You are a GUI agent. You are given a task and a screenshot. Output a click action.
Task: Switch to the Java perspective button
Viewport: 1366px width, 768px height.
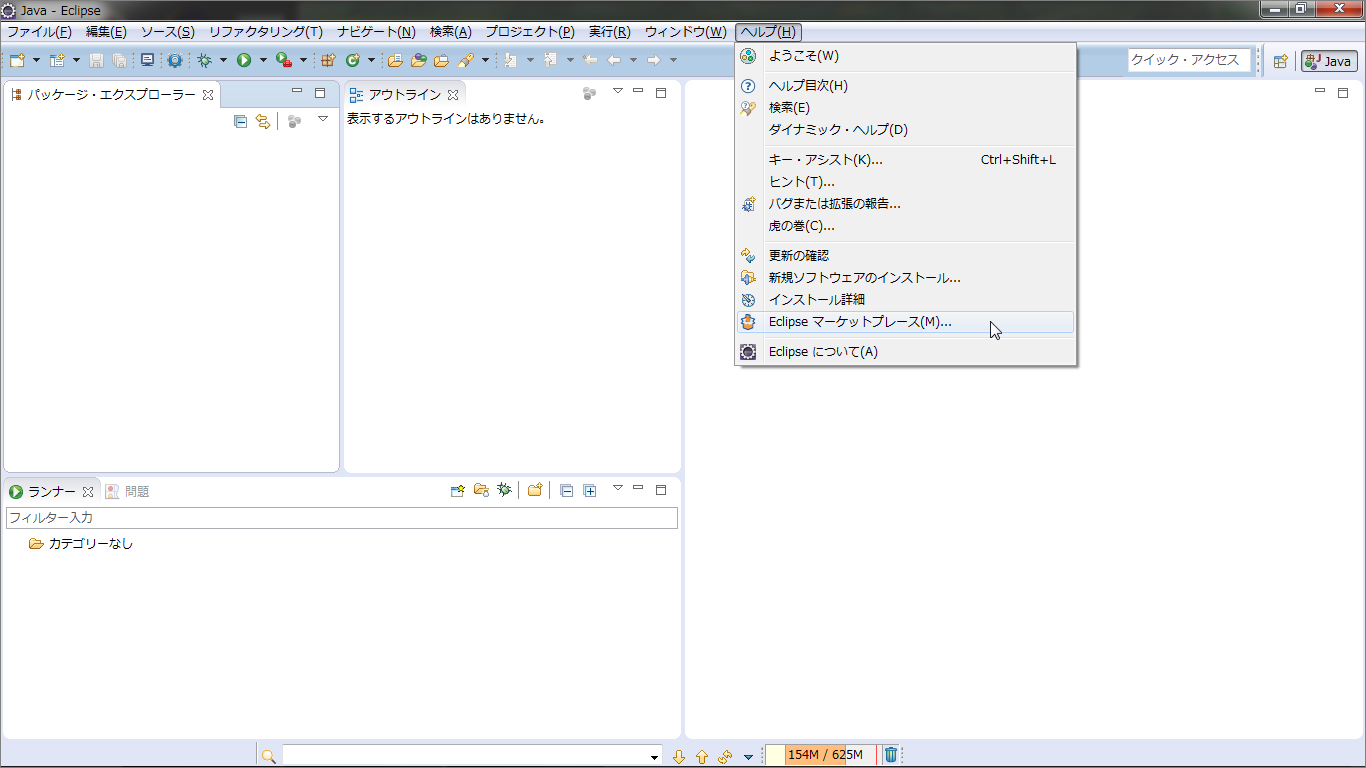(x=1328, y=60)
